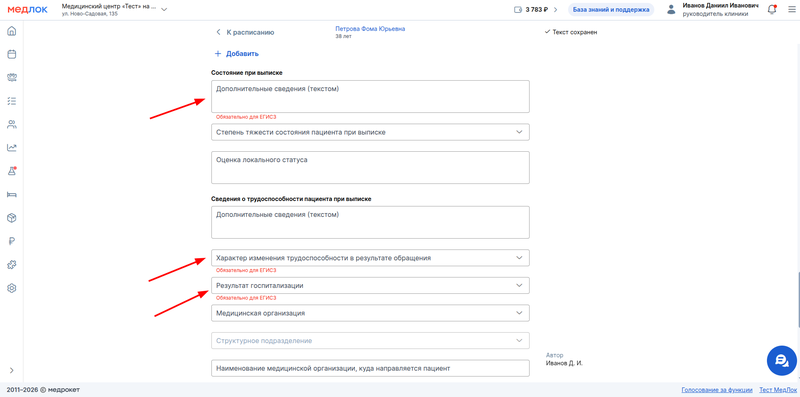
Task: Click the page vertical scrollbar thumb
Action: click(x=798, y=301)
